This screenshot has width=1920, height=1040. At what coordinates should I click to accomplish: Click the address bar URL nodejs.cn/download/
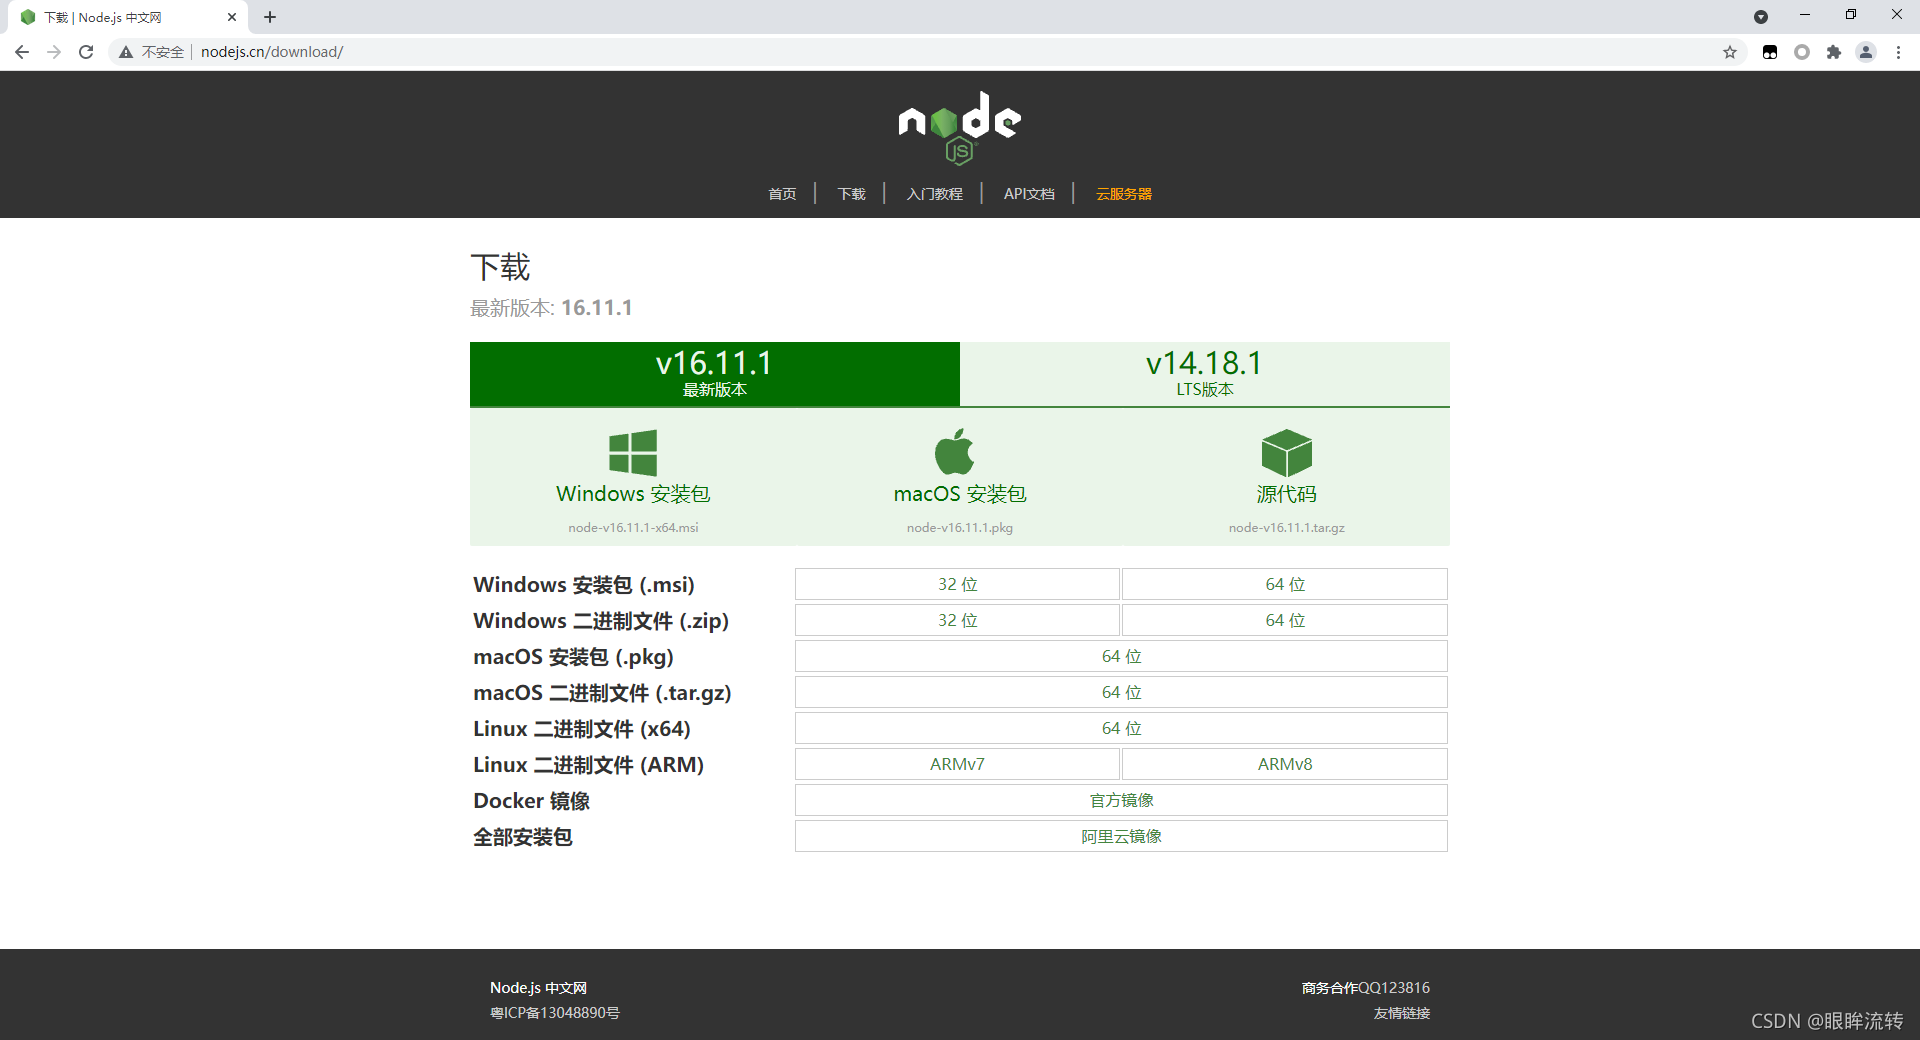(272, 52)
